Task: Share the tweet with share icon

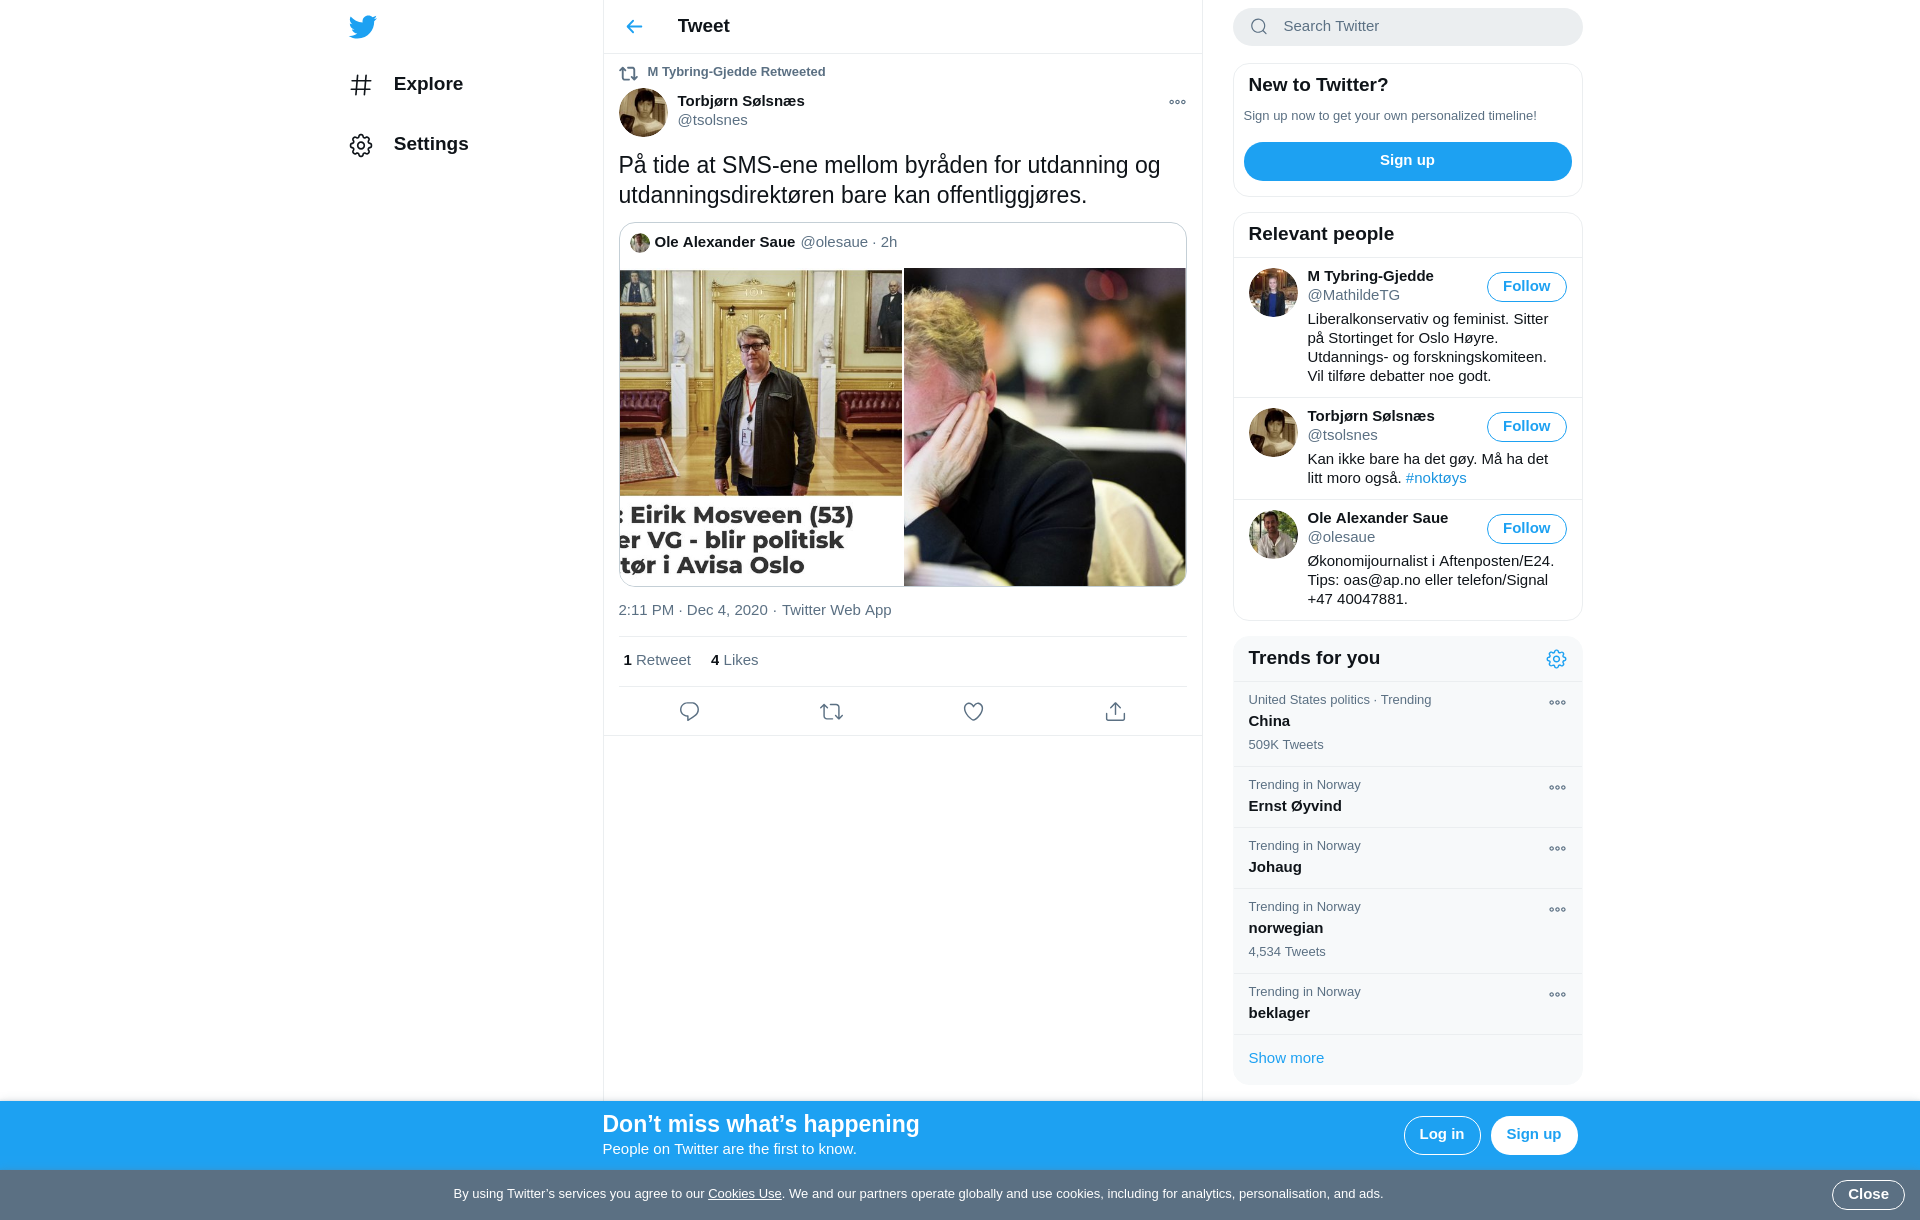Action: coord(1115,712)
